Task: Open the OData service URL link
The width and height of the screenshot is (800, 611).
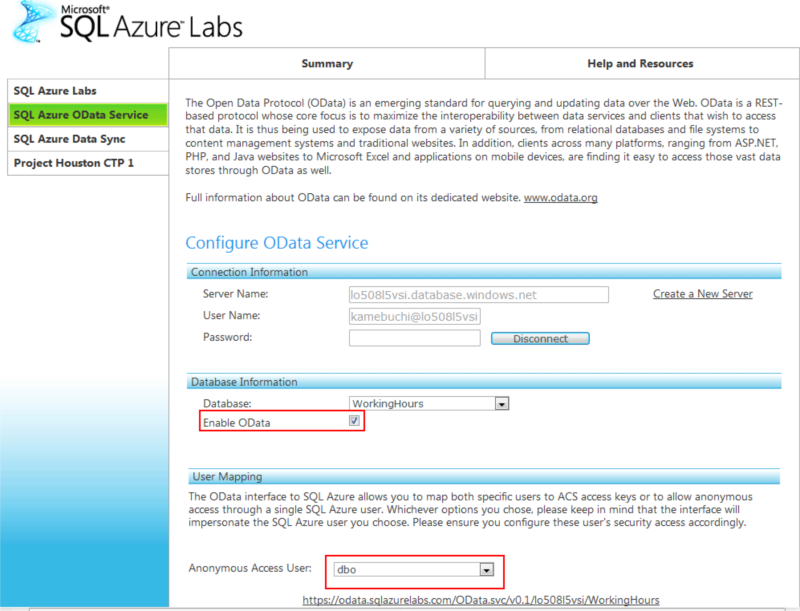Action: pyautogui.click(x=481, y=600)
